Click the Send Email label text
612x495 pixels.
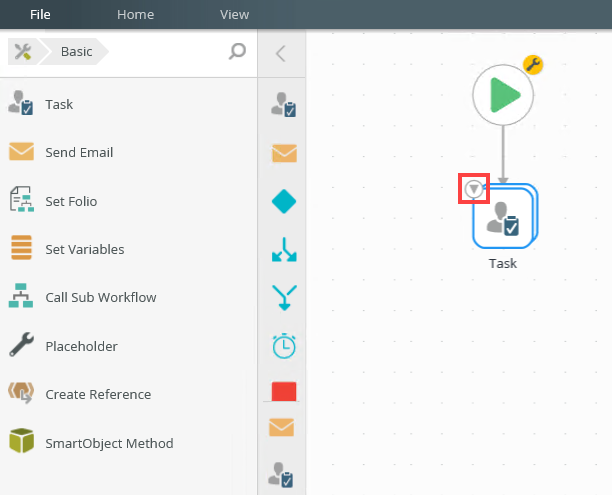point(79,152)
